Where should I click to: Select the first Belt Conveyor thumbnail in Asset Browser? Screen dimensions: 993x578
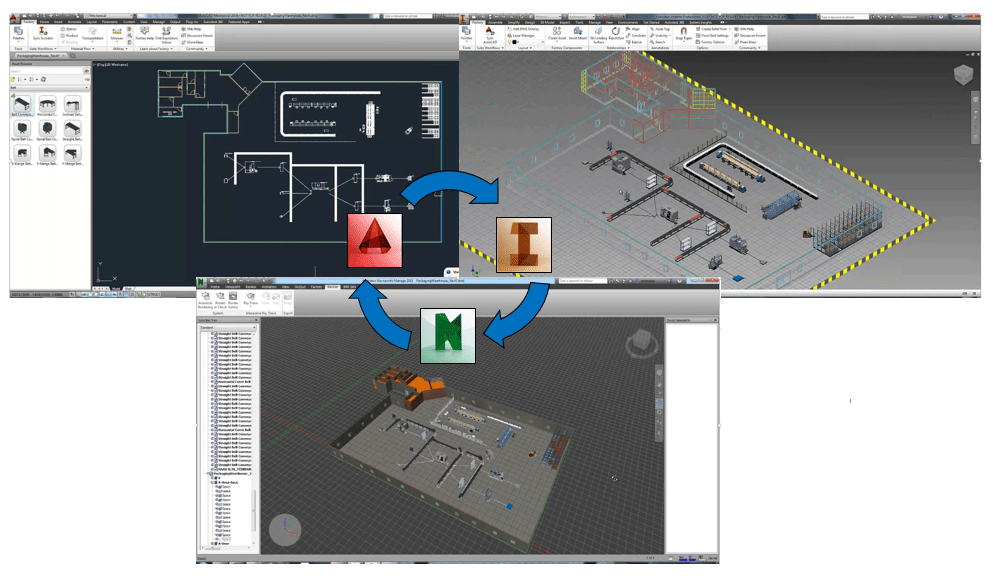click(22, 105)
